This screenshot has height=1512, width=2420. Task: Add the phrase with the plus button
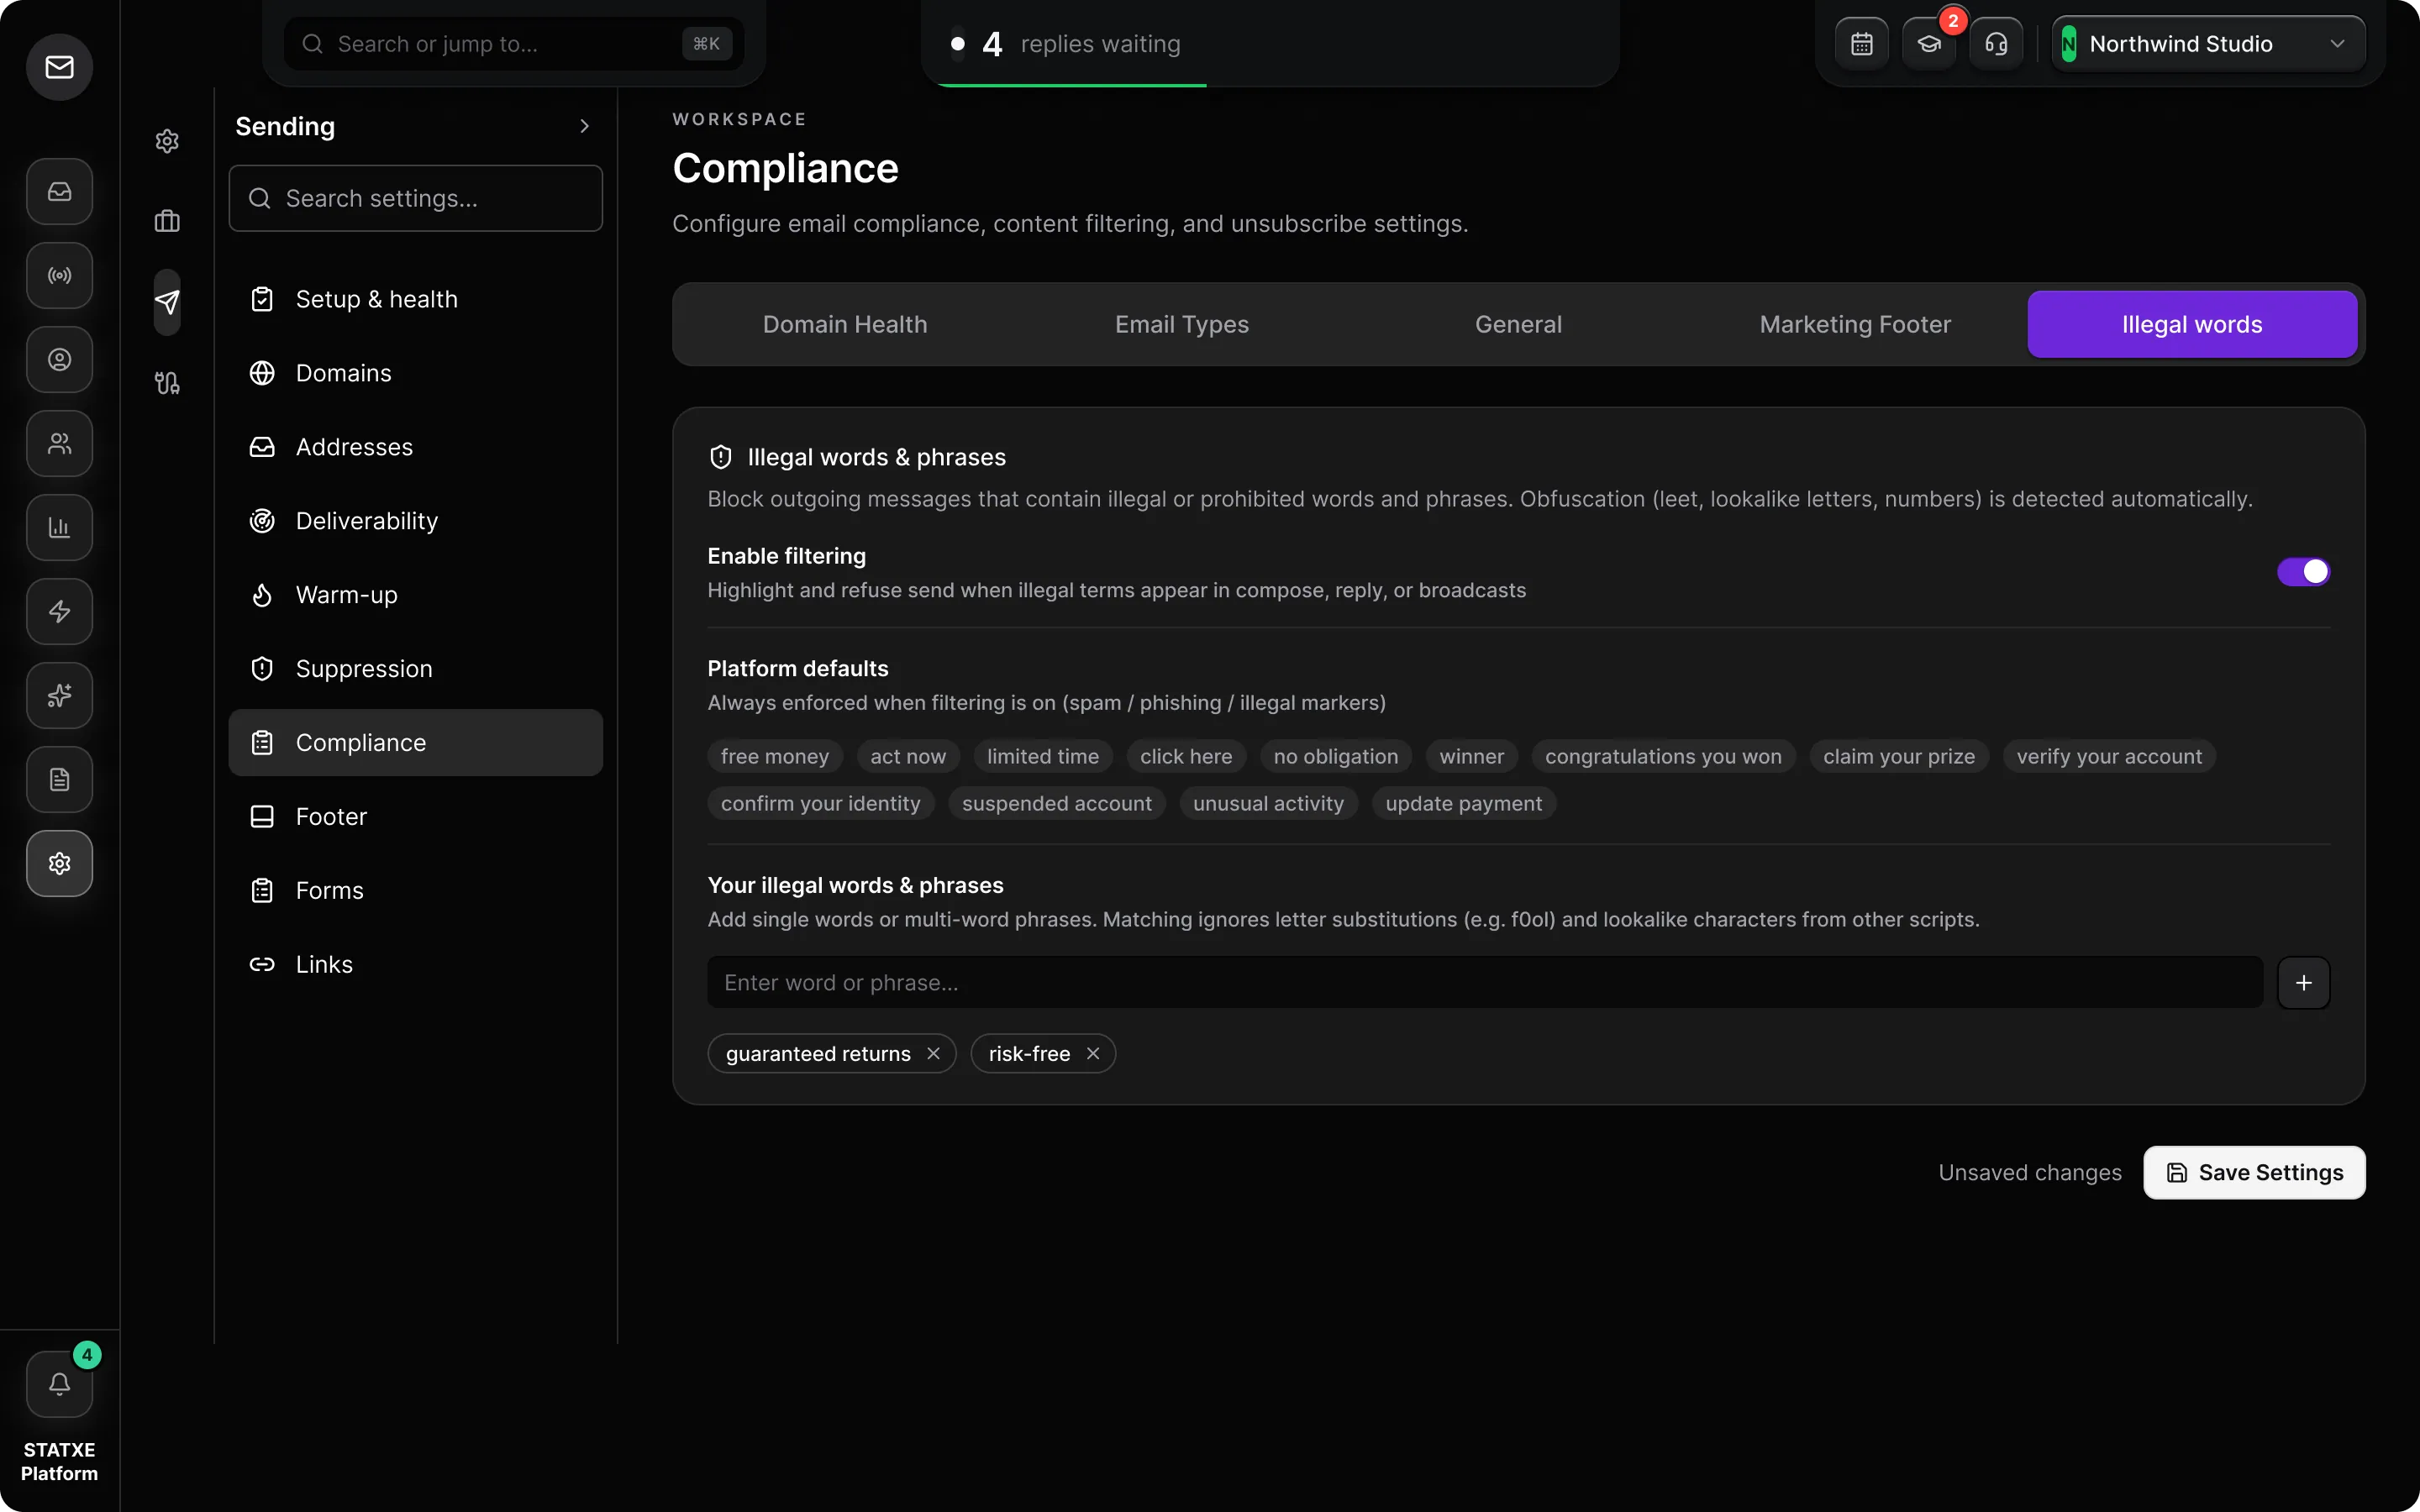(2303, 983)
